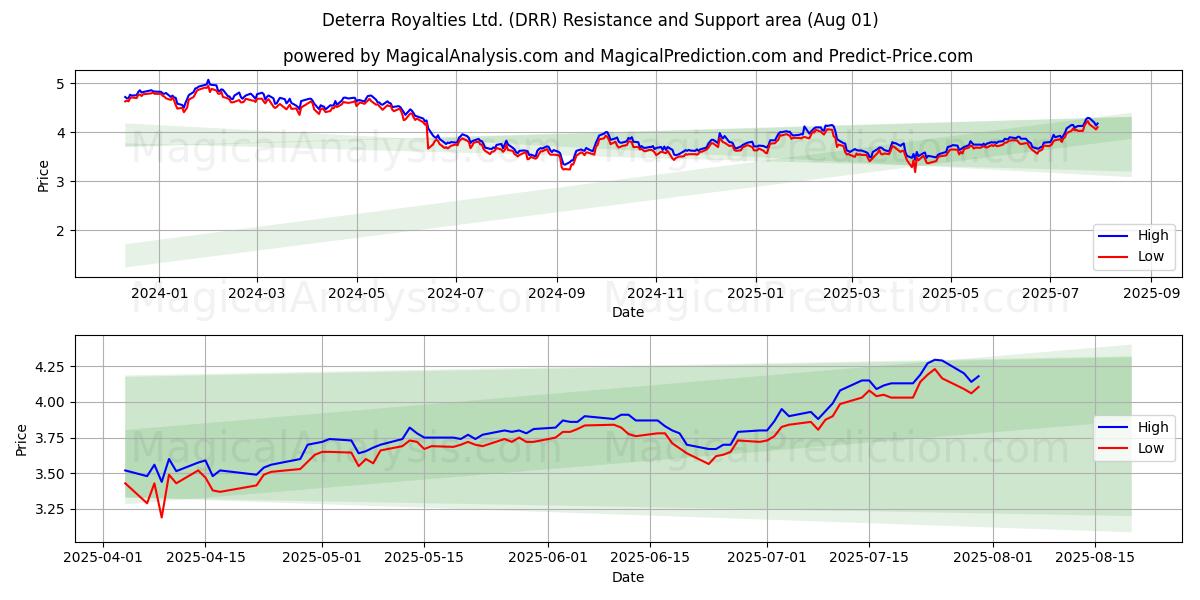Click the '2' price tick on top chart
This screenshot has width=1200, height=600.
[63, 230]
